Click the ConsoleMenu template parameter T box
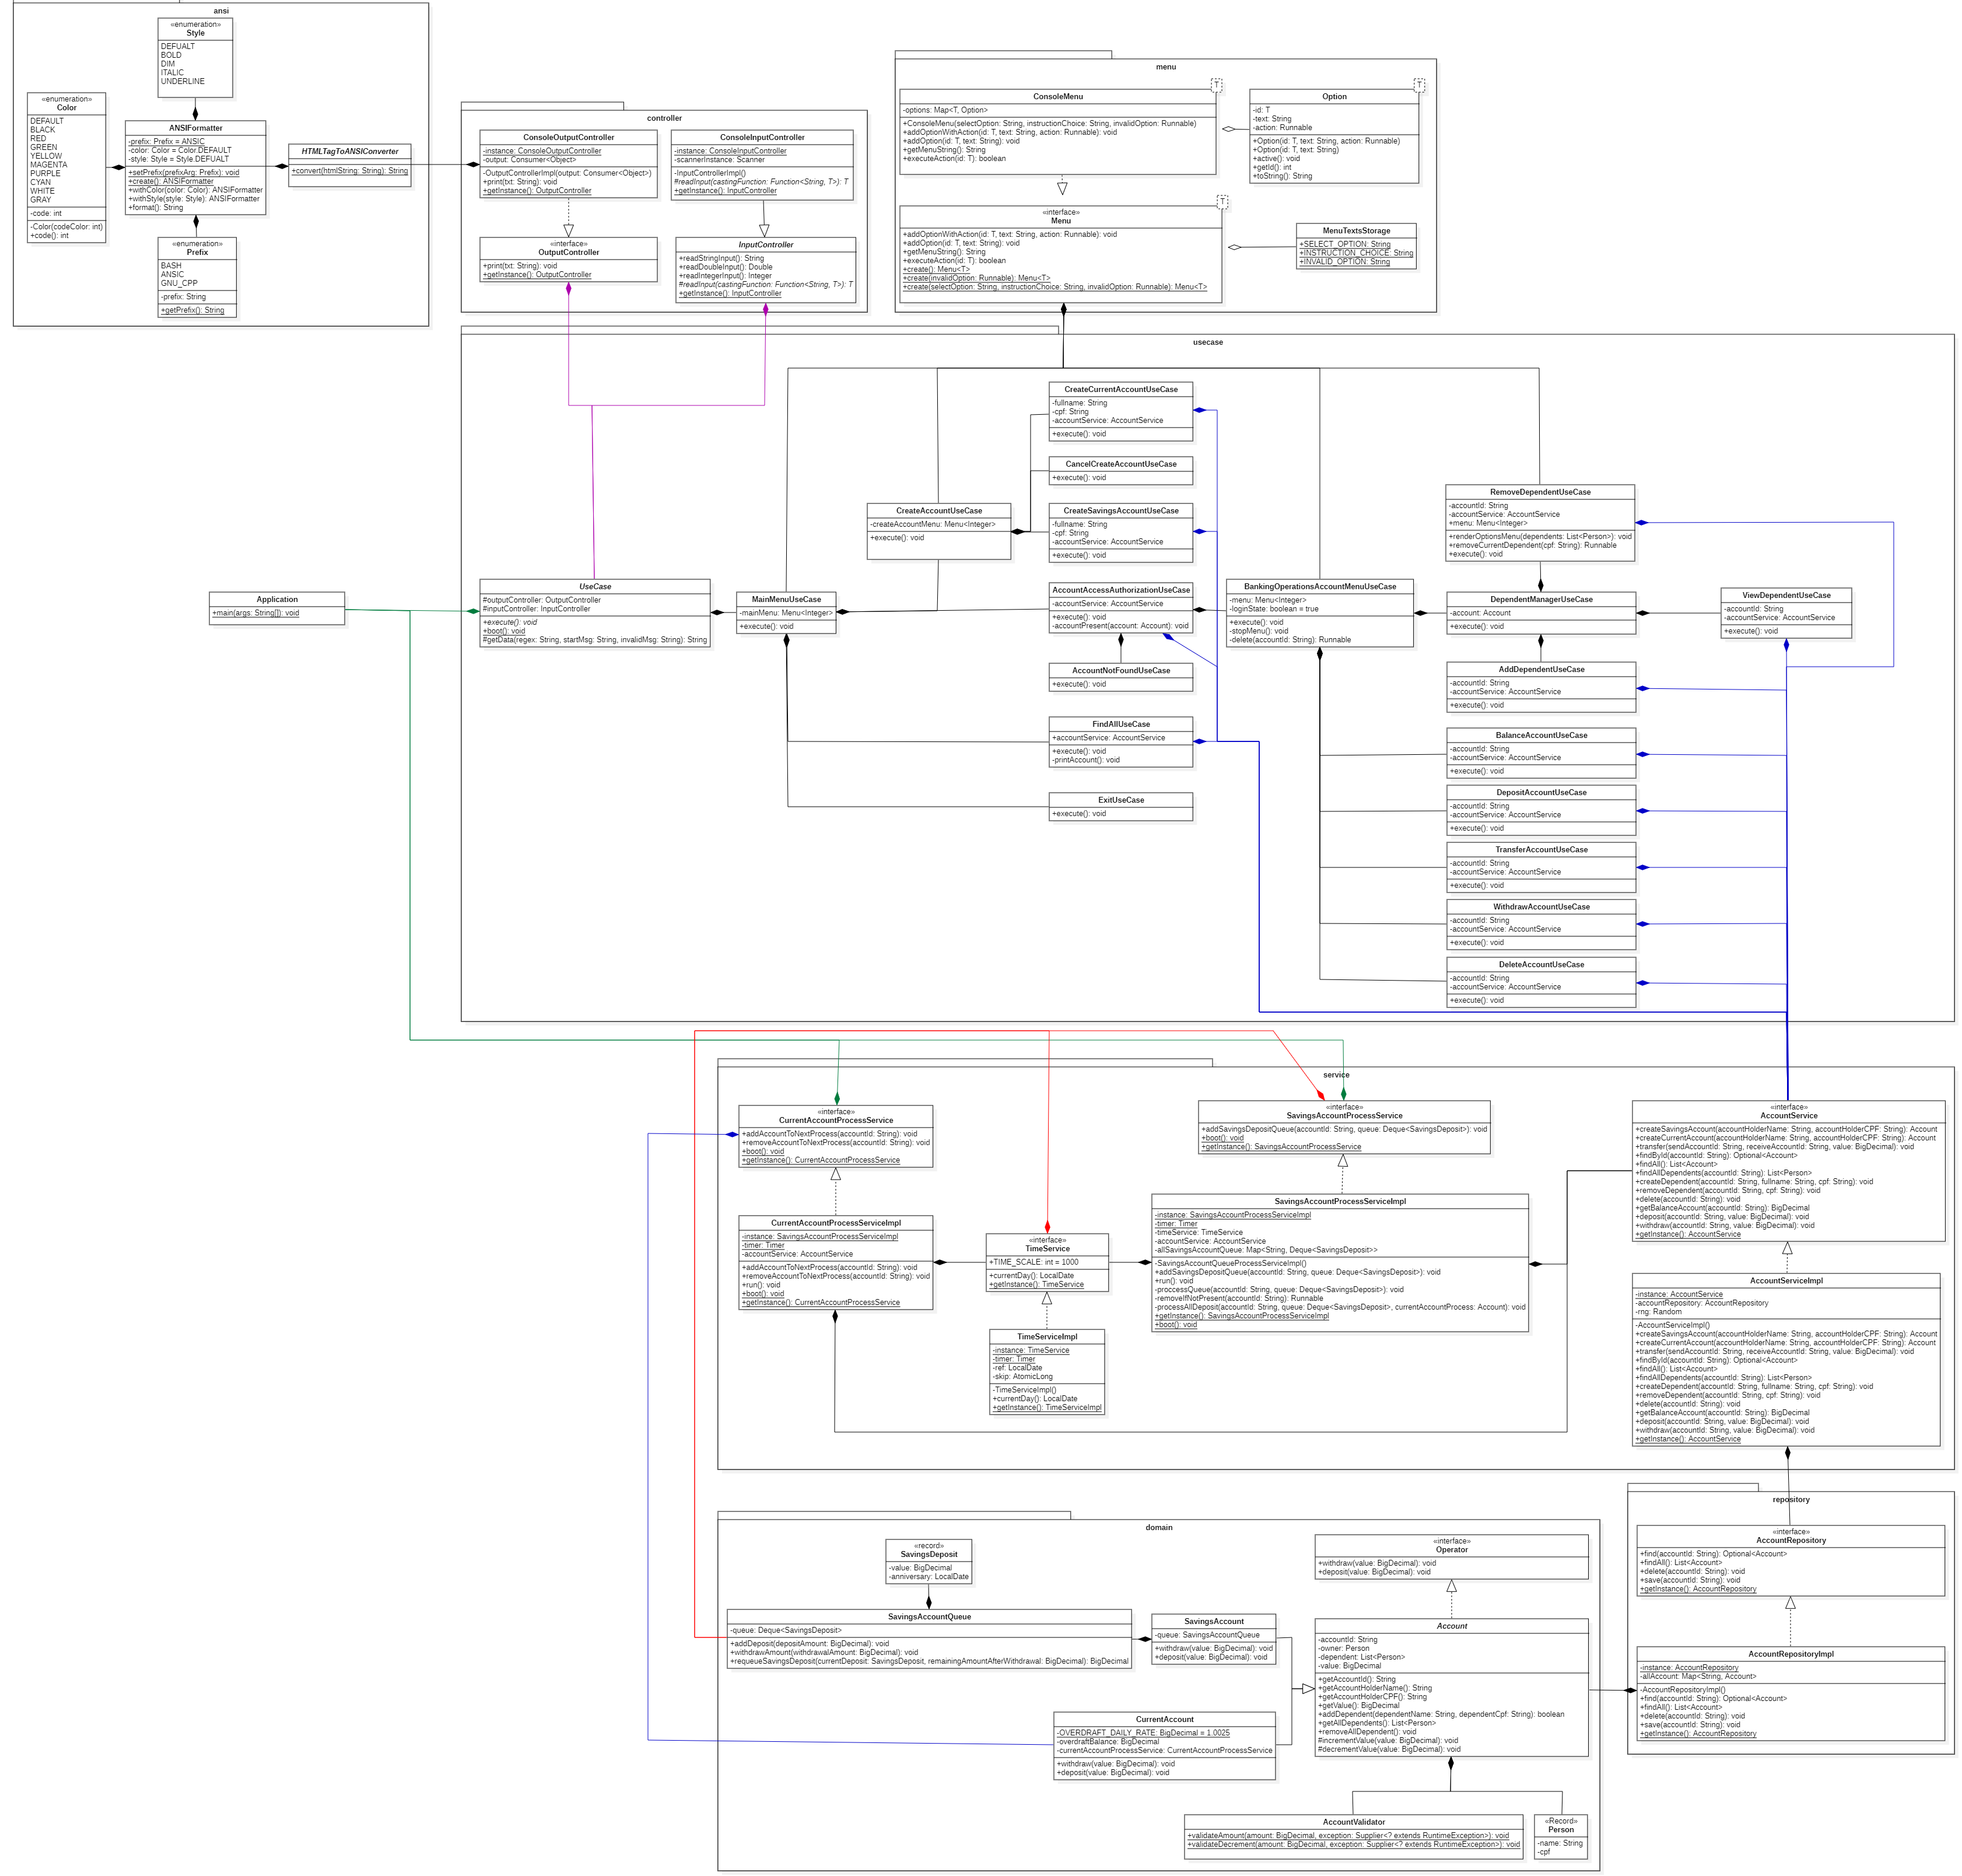The width and height of the screenshot is (1962, 1876). pos(1216,85)
